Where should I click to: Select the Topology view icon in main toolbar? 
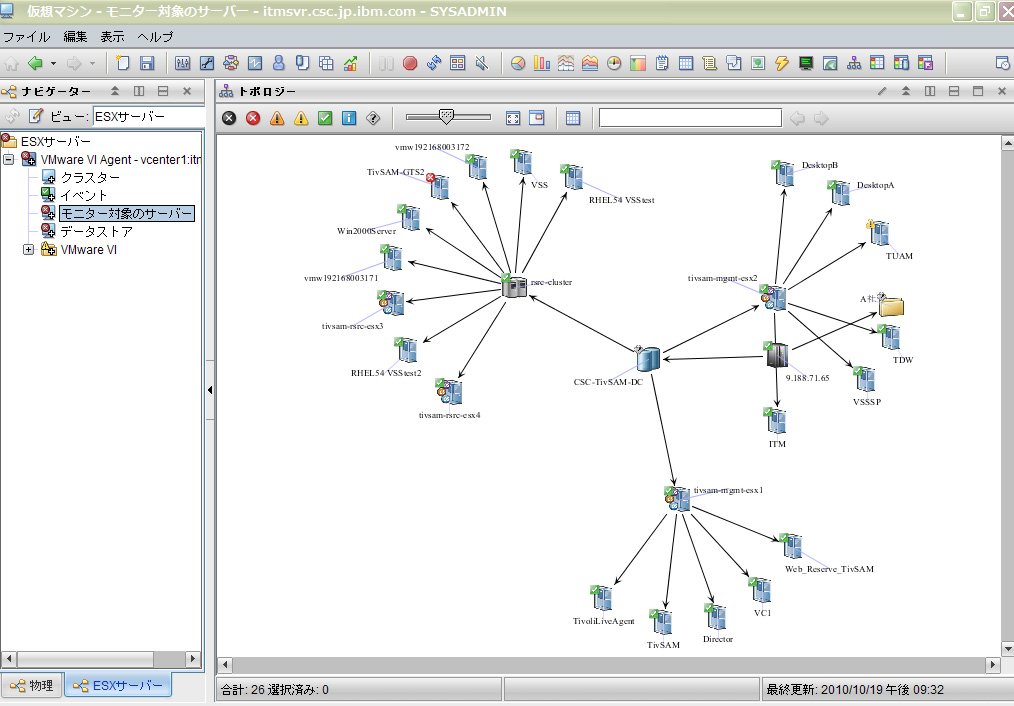[x=854, y=63]
